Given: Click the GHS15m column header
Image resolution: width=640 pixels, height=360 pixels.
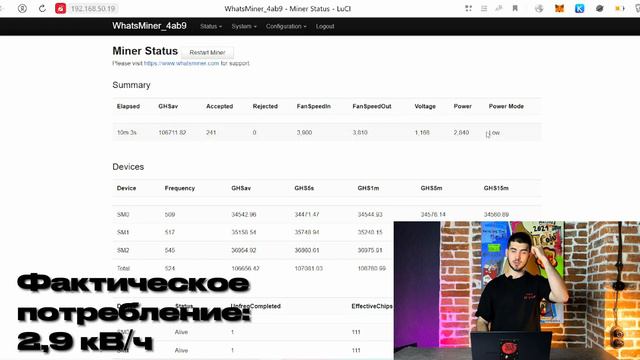Looking at the screenshot, I should (x=496, y=188).
